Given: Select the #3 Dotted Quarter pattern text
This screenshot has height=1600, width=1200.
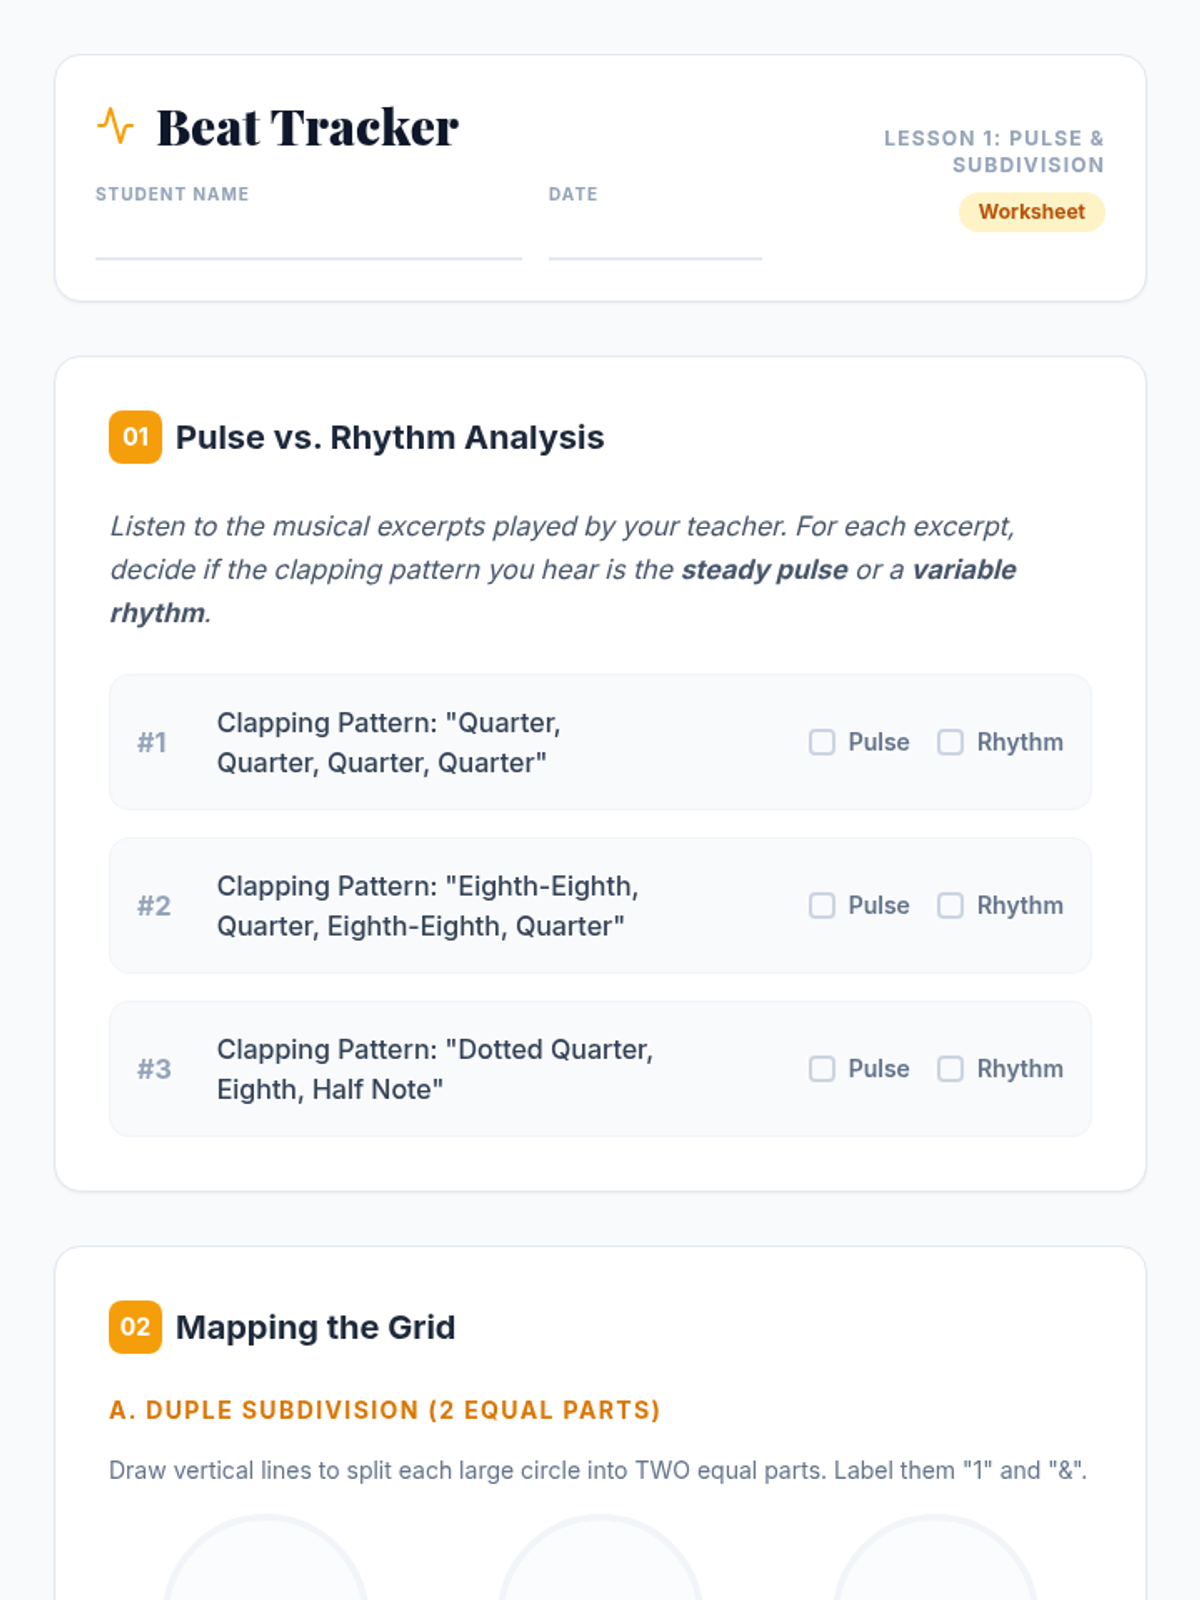Looking at the screenshot, I should point(435,1069).
